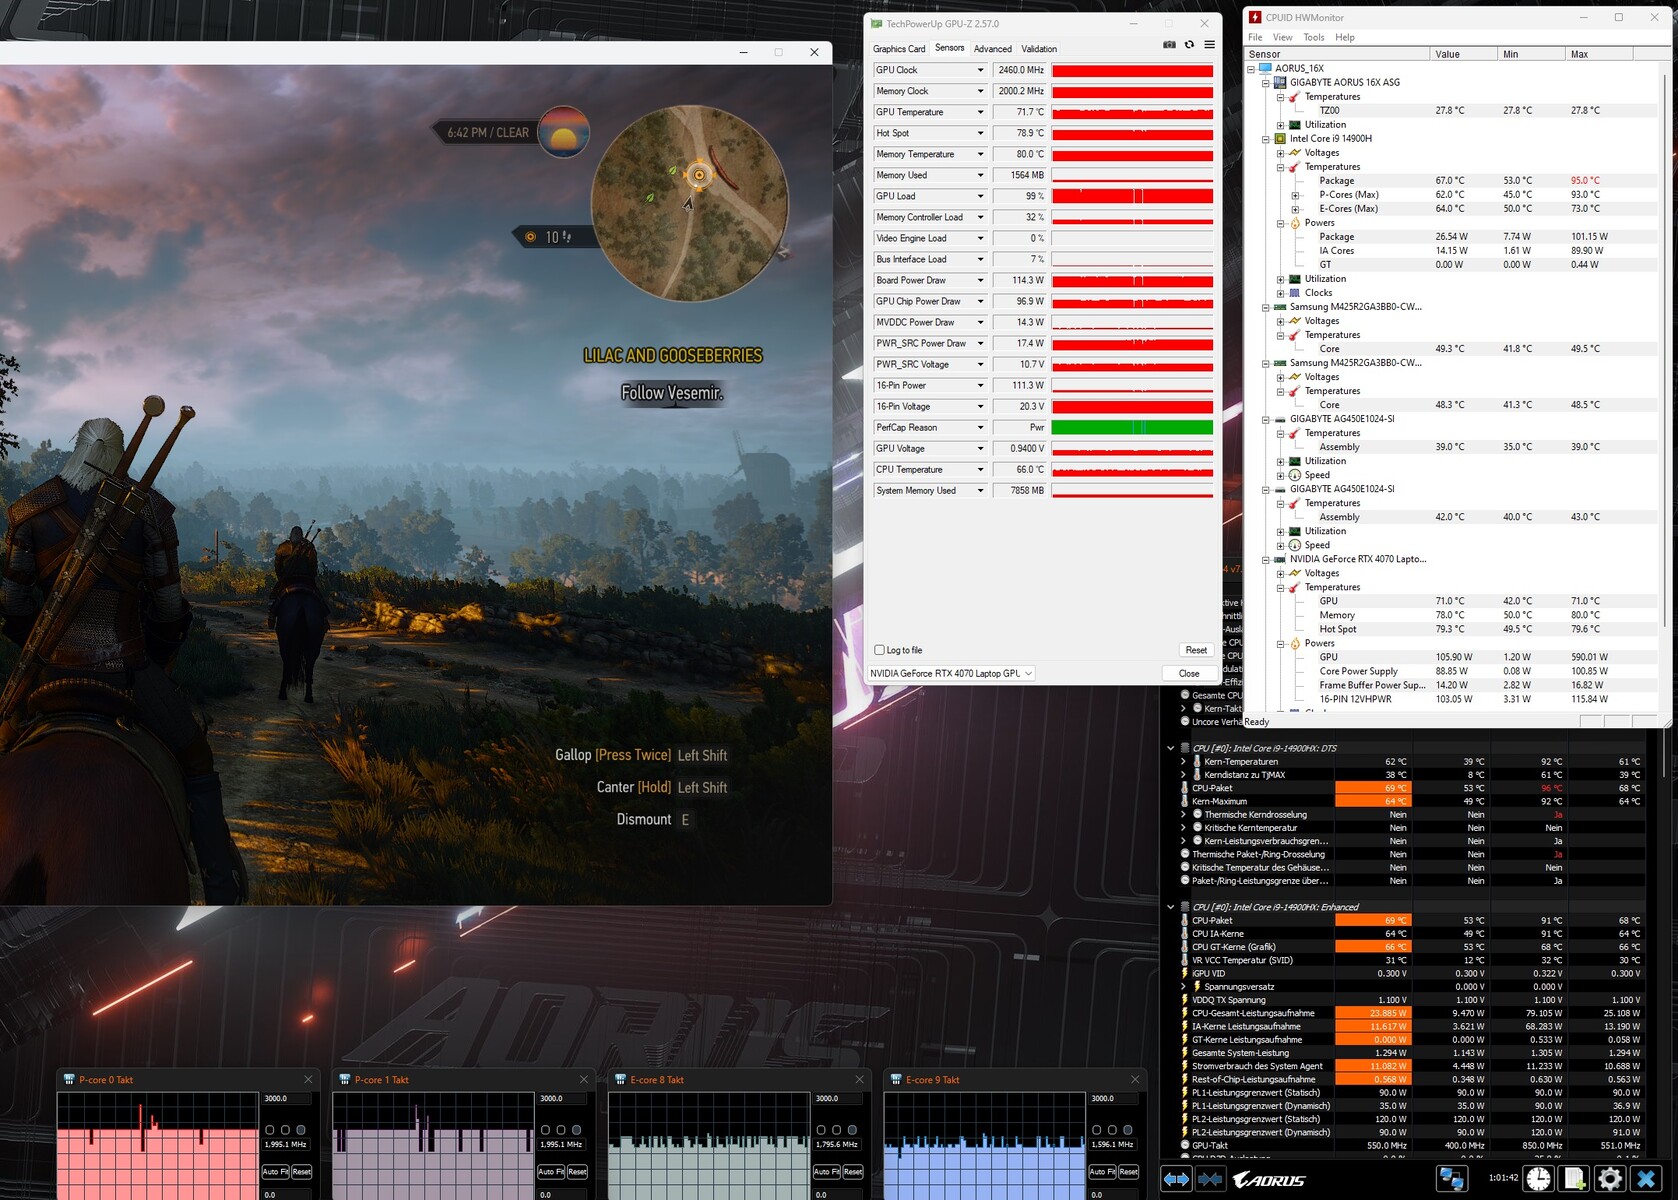Image resolution: width=1678 pixels, height=1200 pixels.
Task: Click the P-core 0 Takt graph area
Action: (158, 1146)
